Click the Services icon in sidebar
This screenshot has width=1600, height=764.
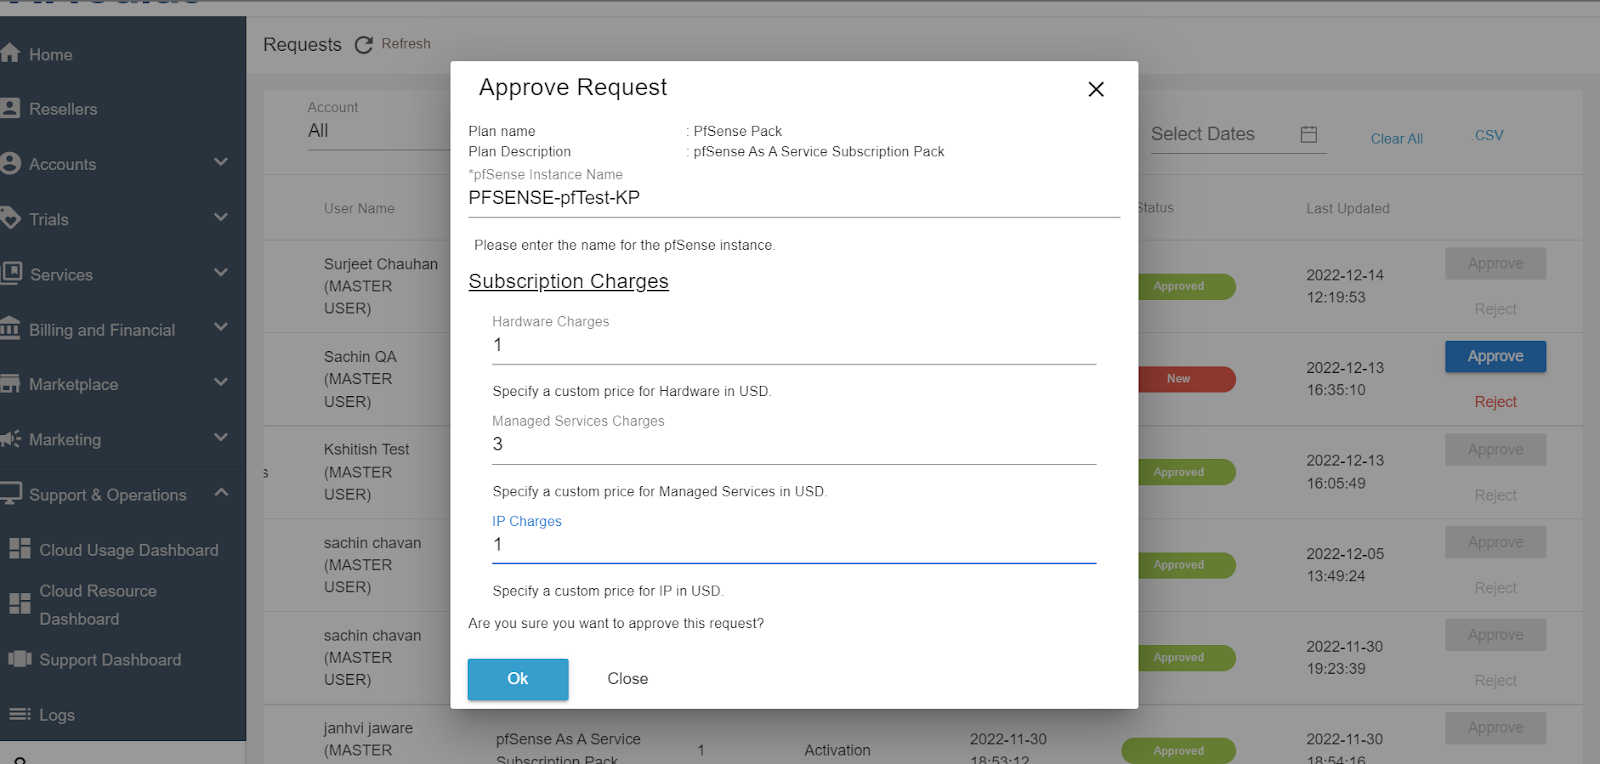coord(11,273)
